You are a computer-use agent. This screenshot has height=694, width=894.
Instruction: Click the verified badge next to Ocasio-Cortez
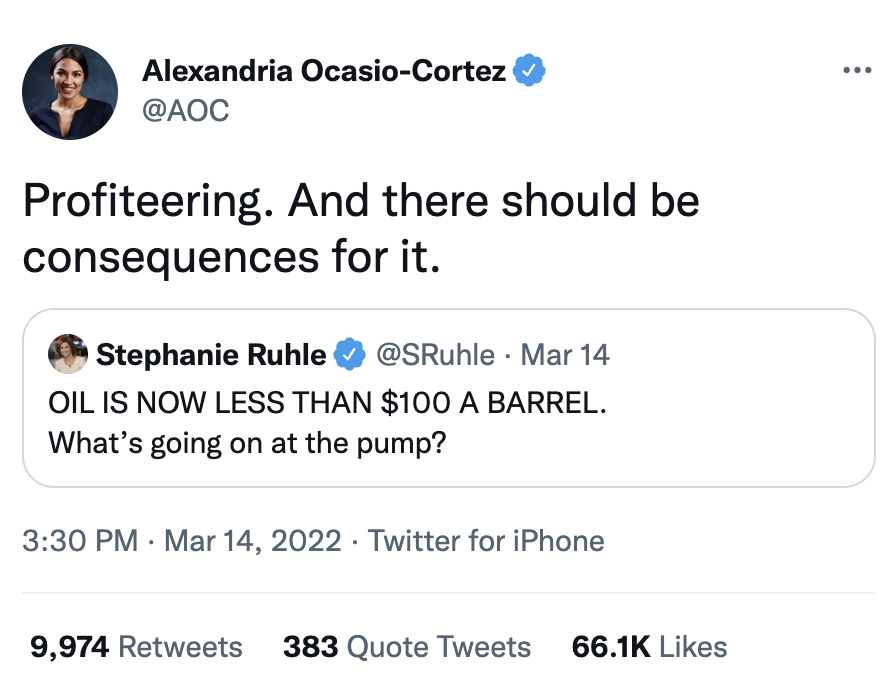coord(529,71)
